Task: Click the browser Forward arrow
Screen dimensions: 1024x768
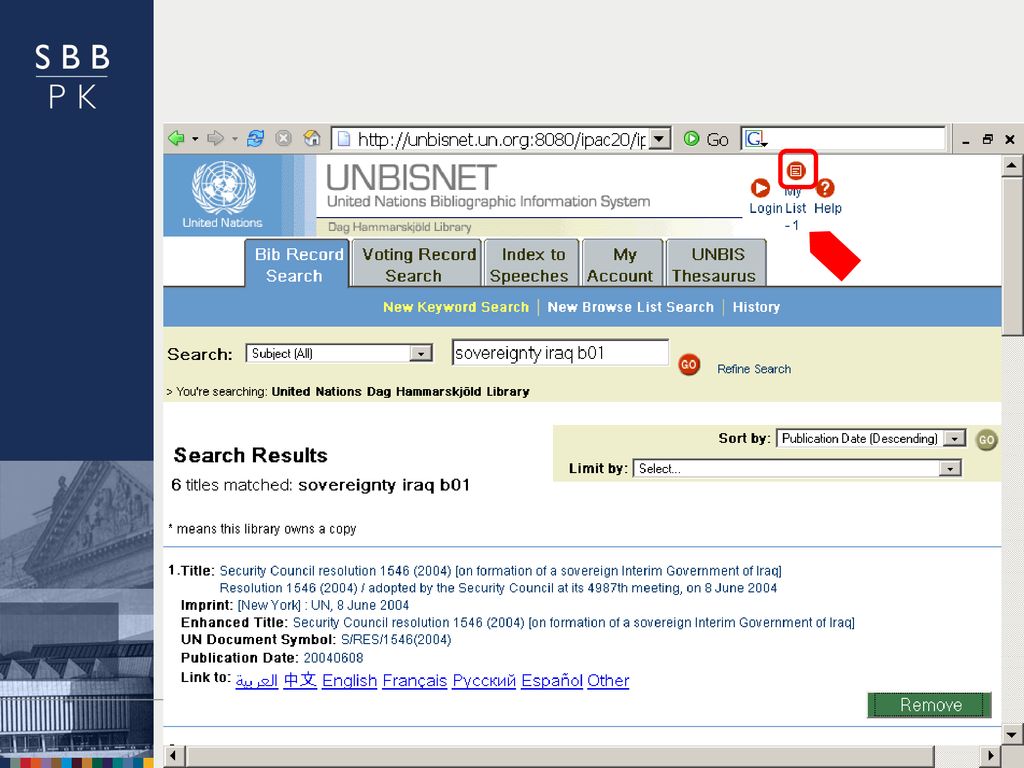Action: click(215, 138)
